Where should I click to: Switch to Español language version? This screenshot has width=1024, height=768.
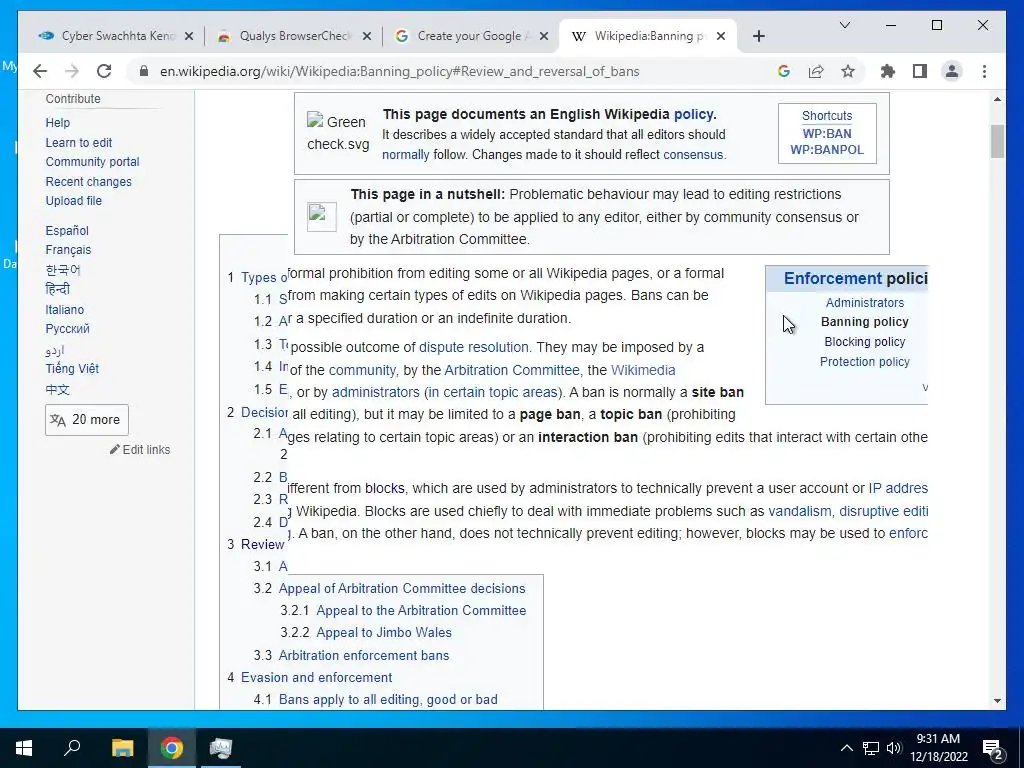67,231
